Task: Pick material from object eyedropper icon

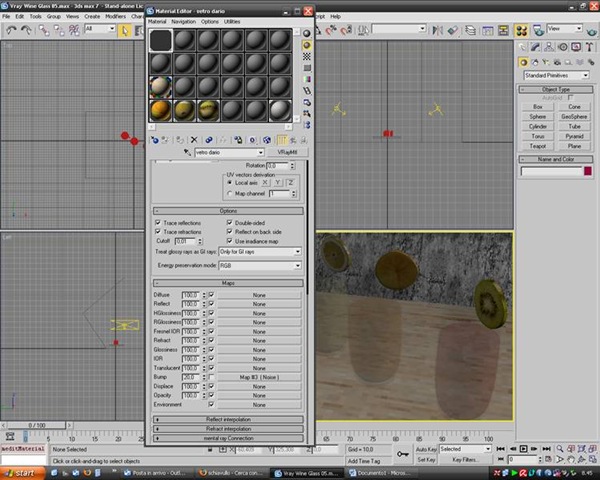Action: point(187,152)
